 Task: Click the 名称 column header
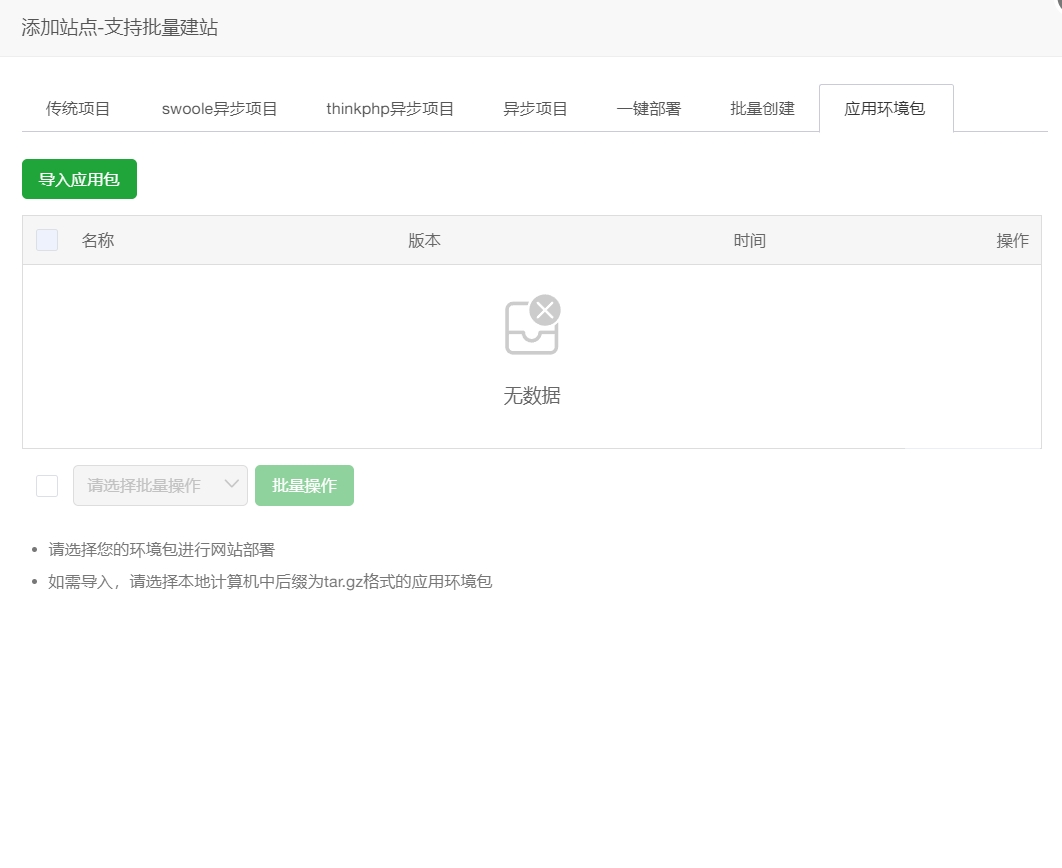tap(97, 240)
